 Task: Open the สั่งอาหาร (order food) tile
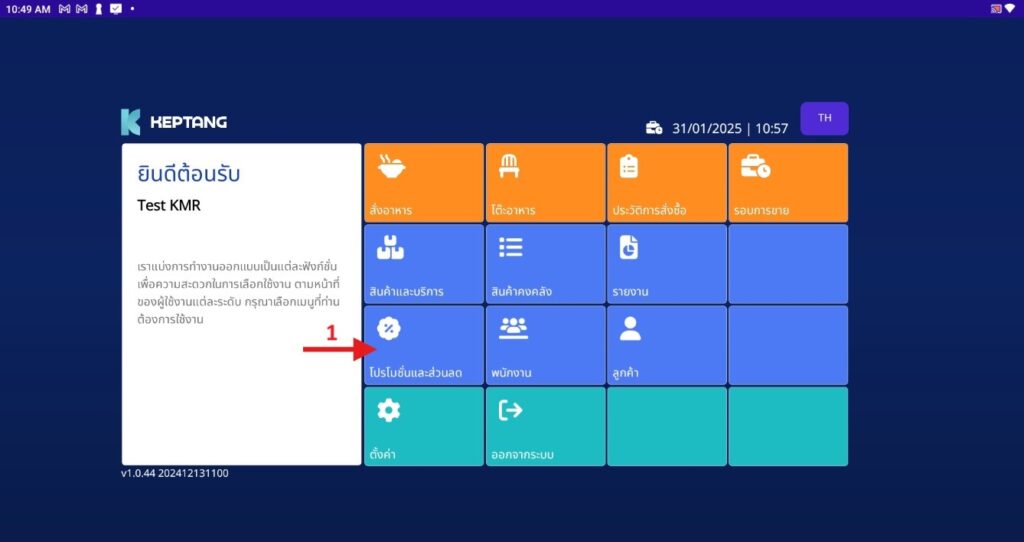point(423,183)
